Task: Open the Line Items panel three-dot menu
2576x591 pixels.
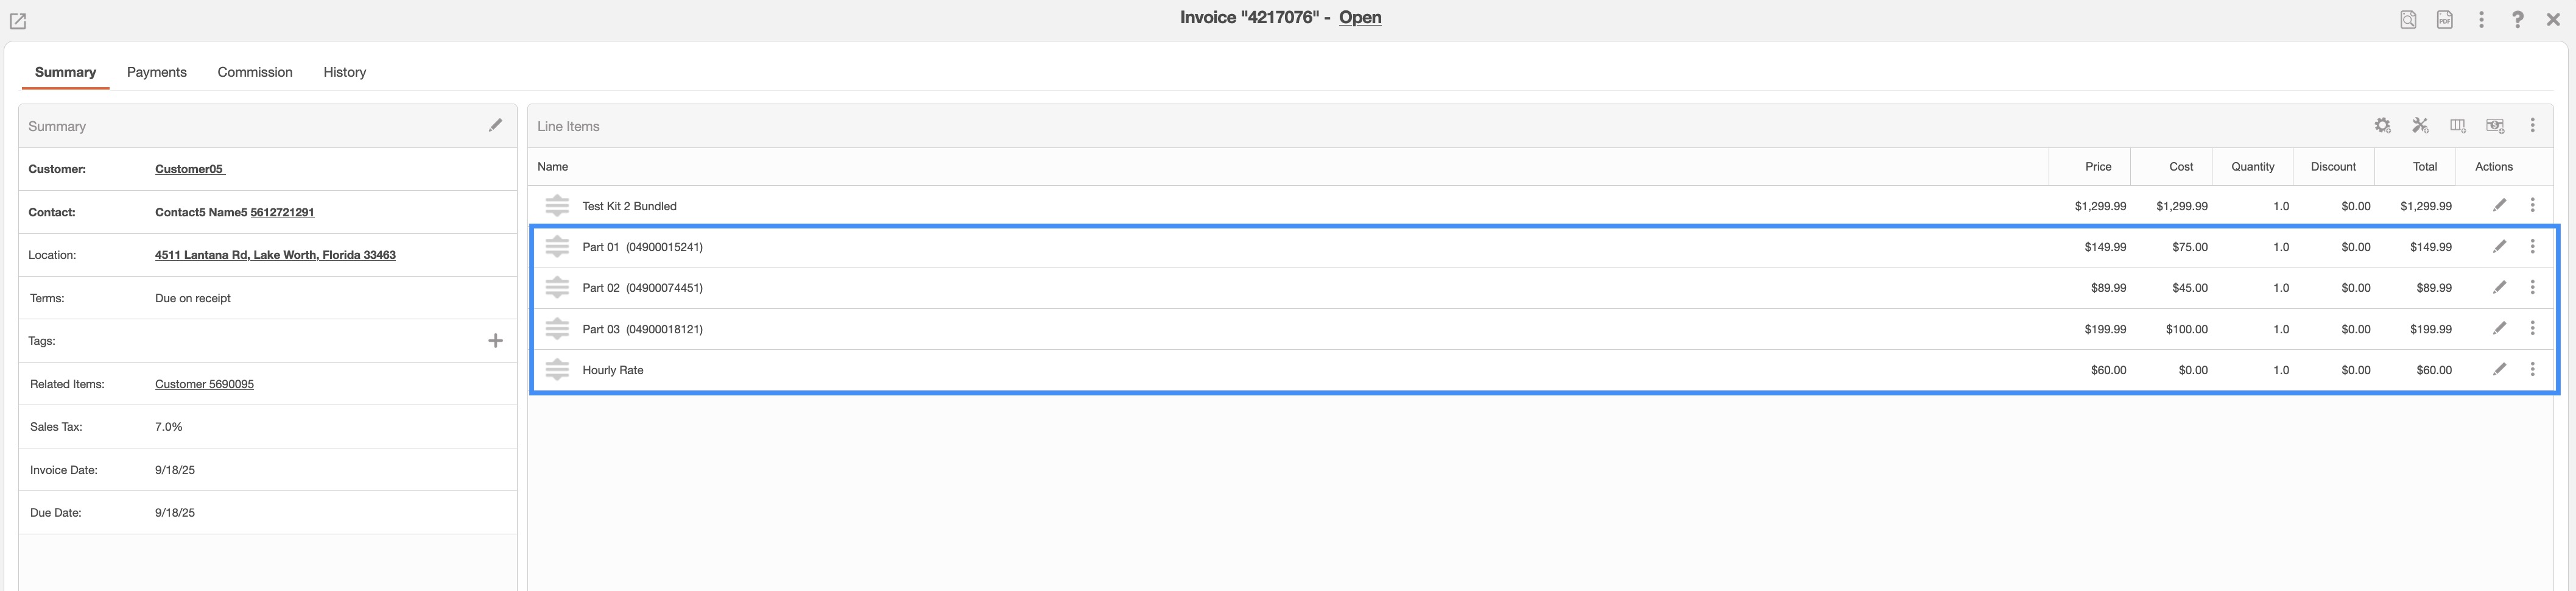Action: tap(2532, 126)
